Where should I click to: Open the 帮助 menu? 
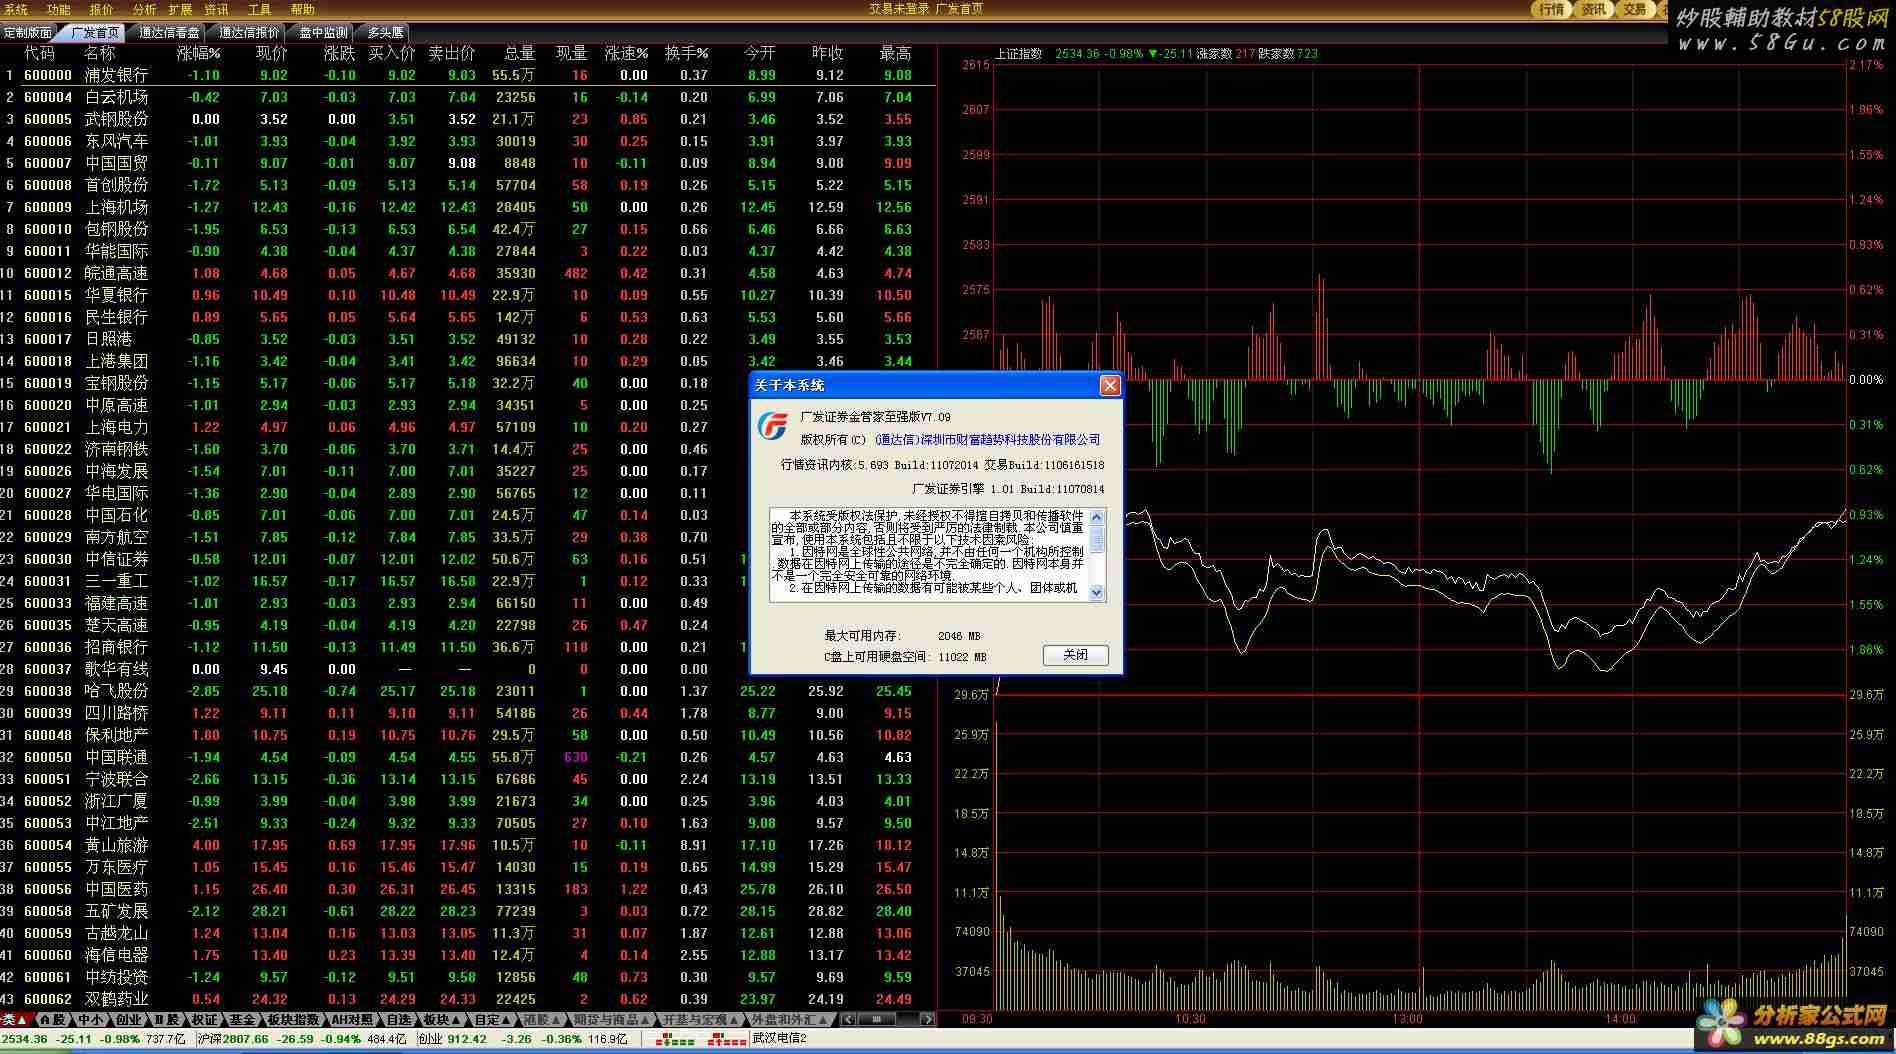point(302,9)
